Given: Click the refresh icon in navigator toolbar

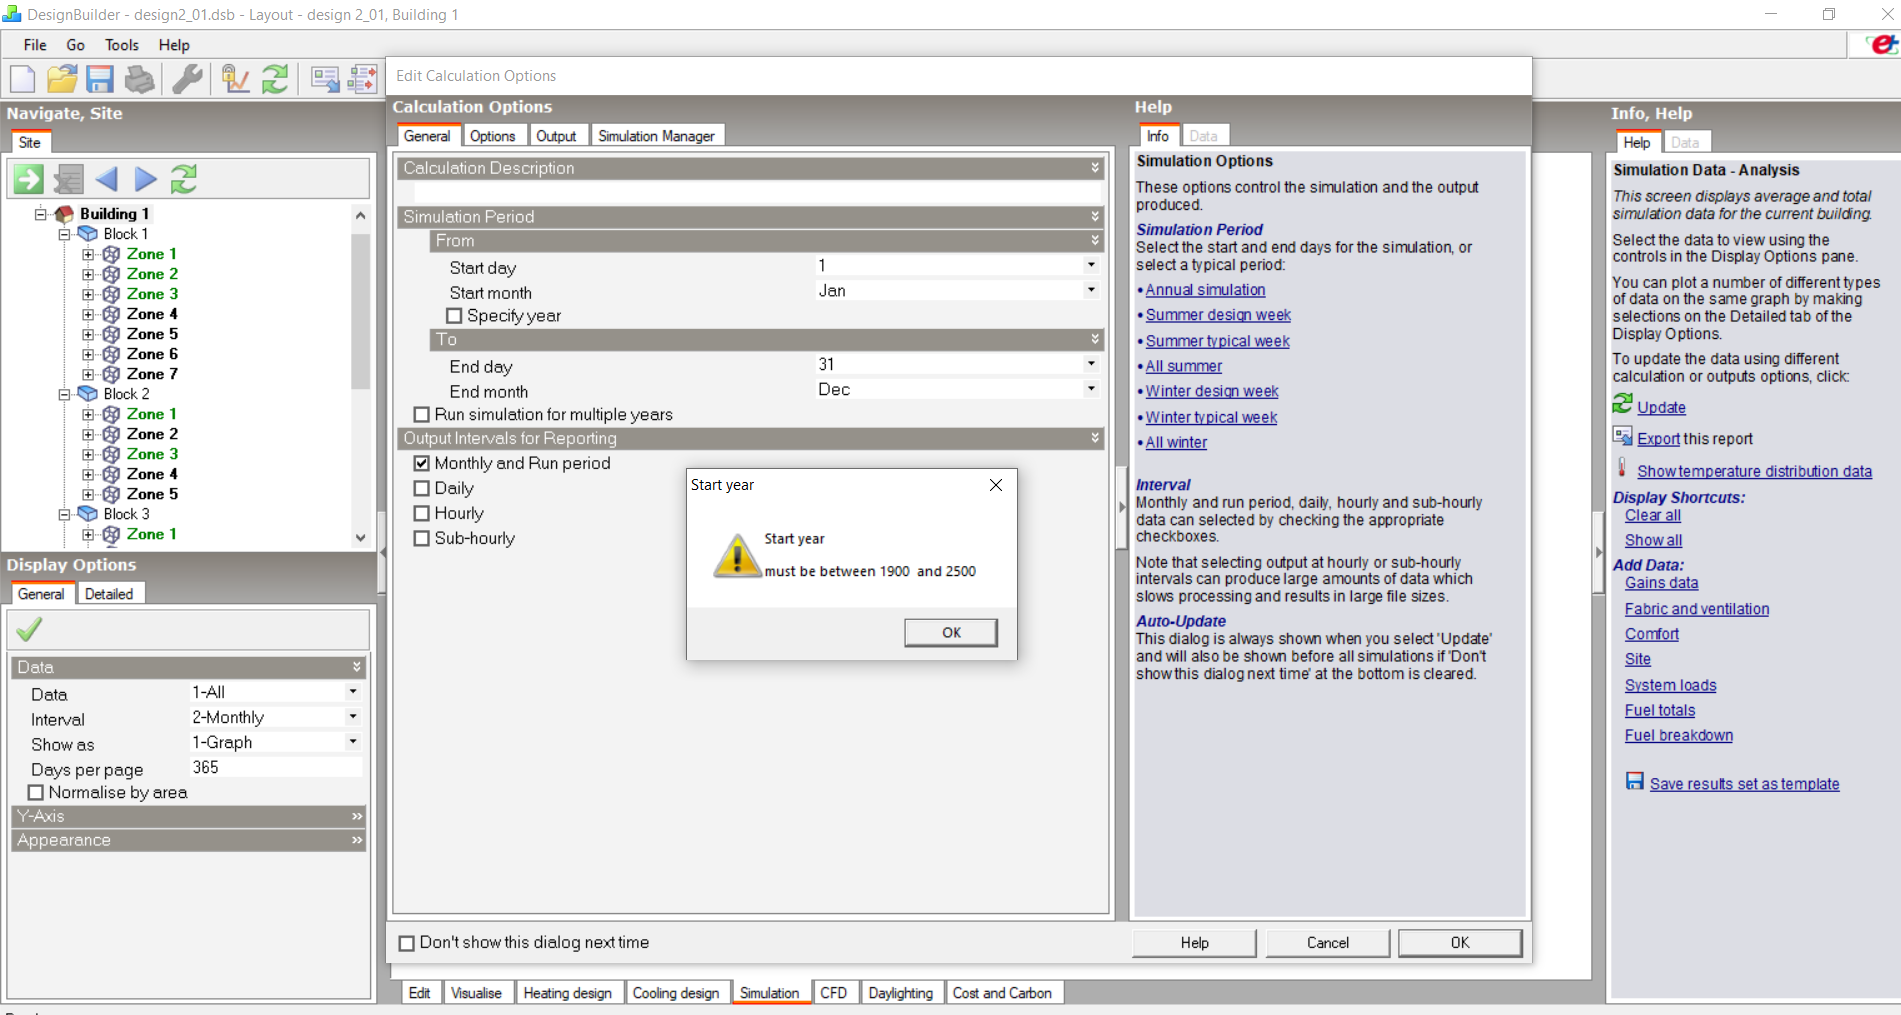Looking at the screenshot, I should coord(184,179).
